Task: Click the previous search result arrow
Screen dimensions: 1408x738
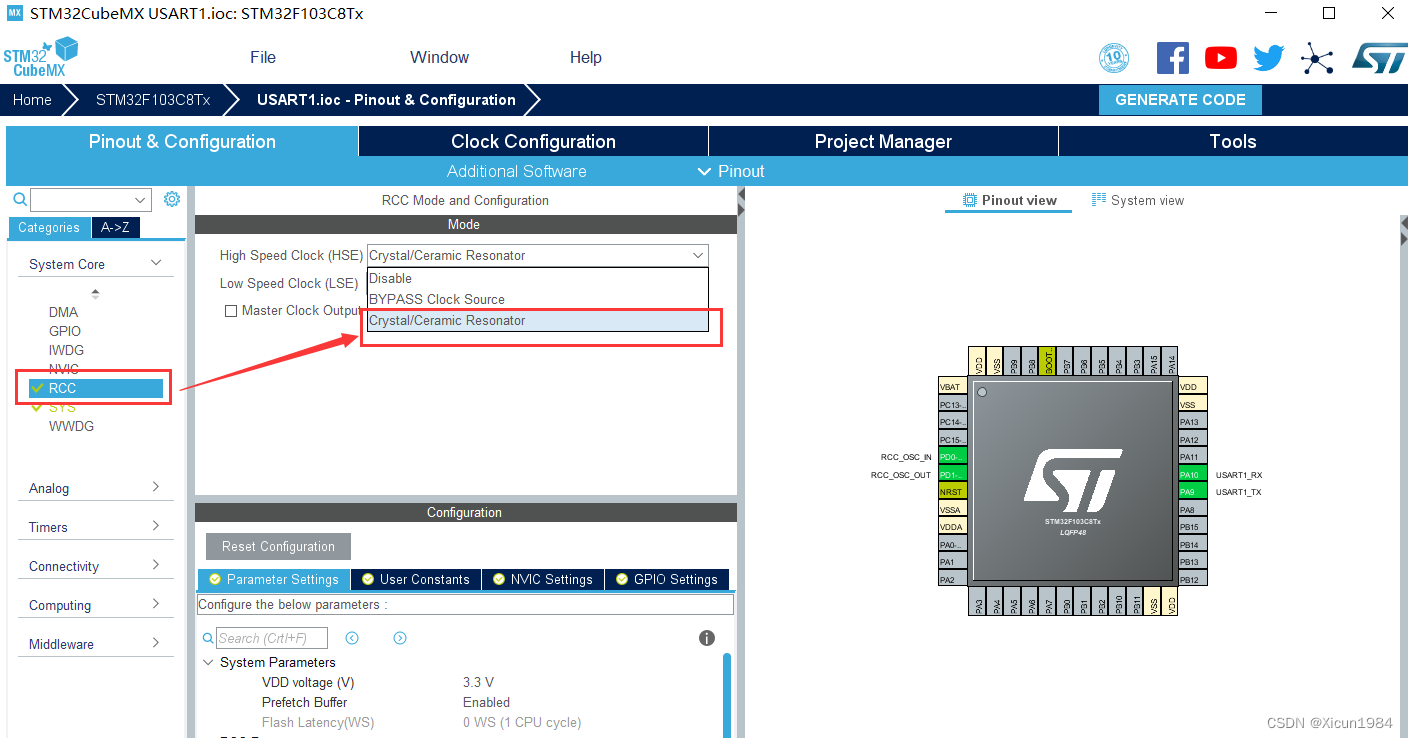Action: click(x=351, y=637)
